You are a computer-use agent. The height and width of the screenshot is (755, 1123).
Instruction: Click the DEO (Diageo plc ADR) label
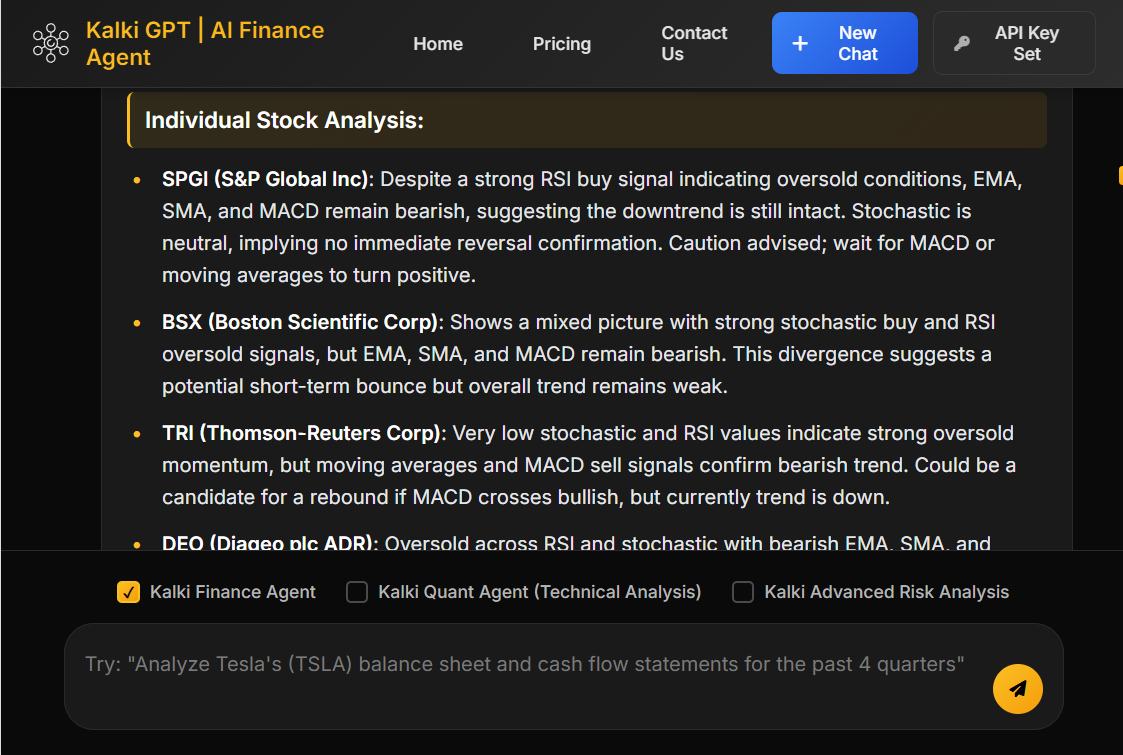(270, 543)
